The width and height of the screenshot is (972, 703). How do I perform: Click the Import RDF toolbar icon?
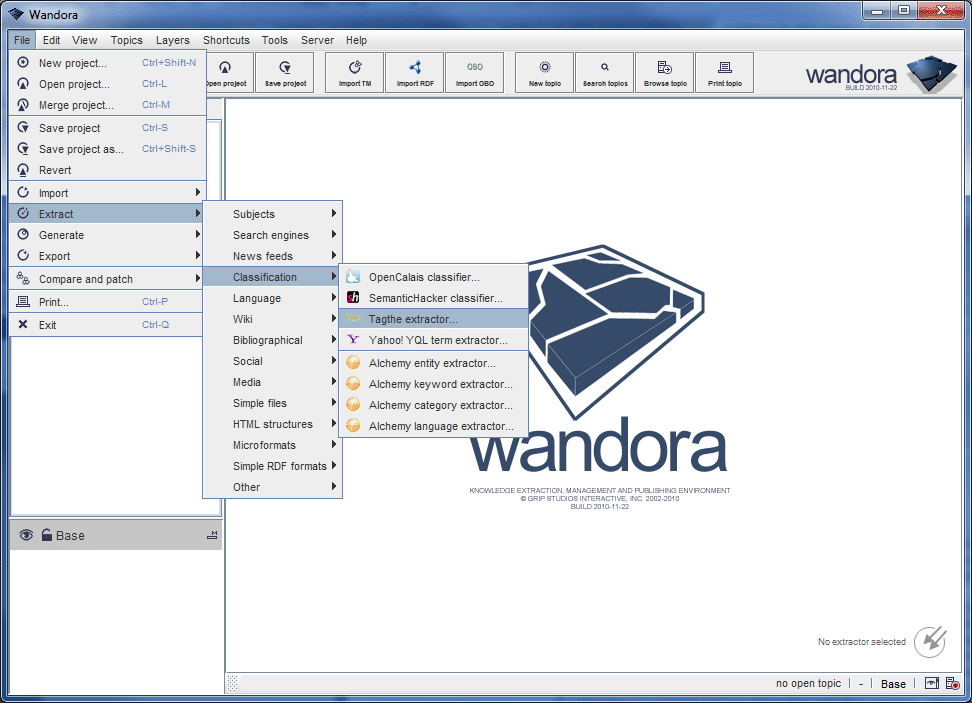415,72
